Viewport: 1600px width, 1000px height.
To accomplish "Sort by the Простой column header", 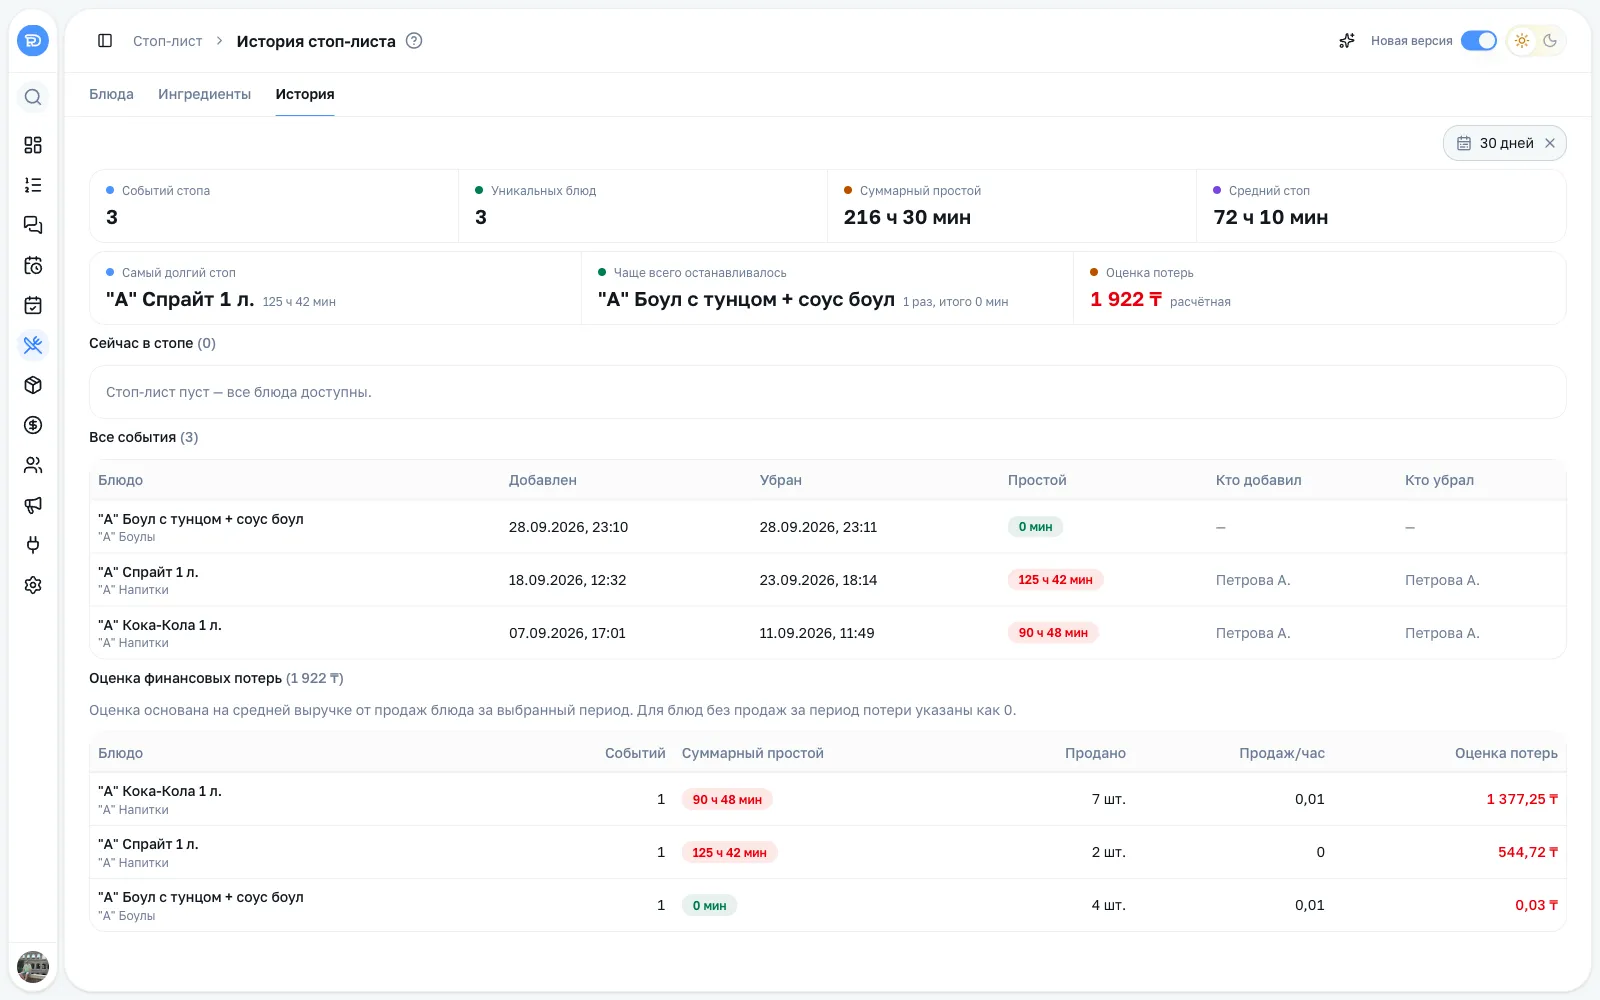I will tap(1037, 480).
